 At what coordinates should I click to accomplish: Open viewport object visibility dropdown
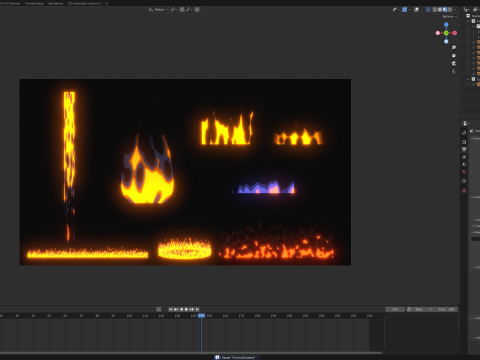[396, 10]
